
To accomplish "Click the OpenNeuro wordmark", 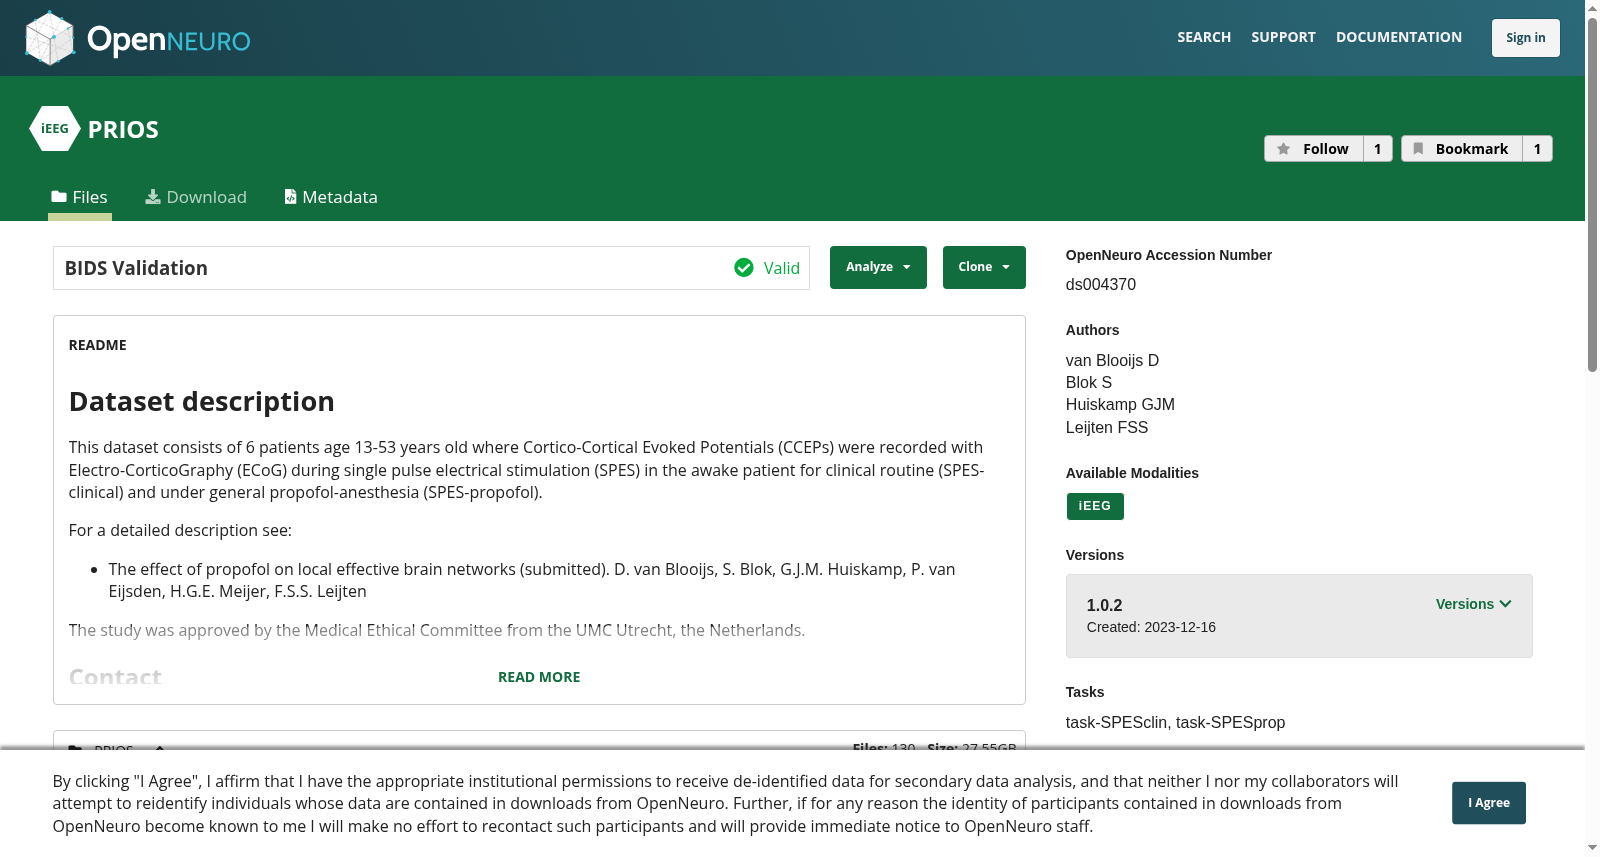I will 169,40.
